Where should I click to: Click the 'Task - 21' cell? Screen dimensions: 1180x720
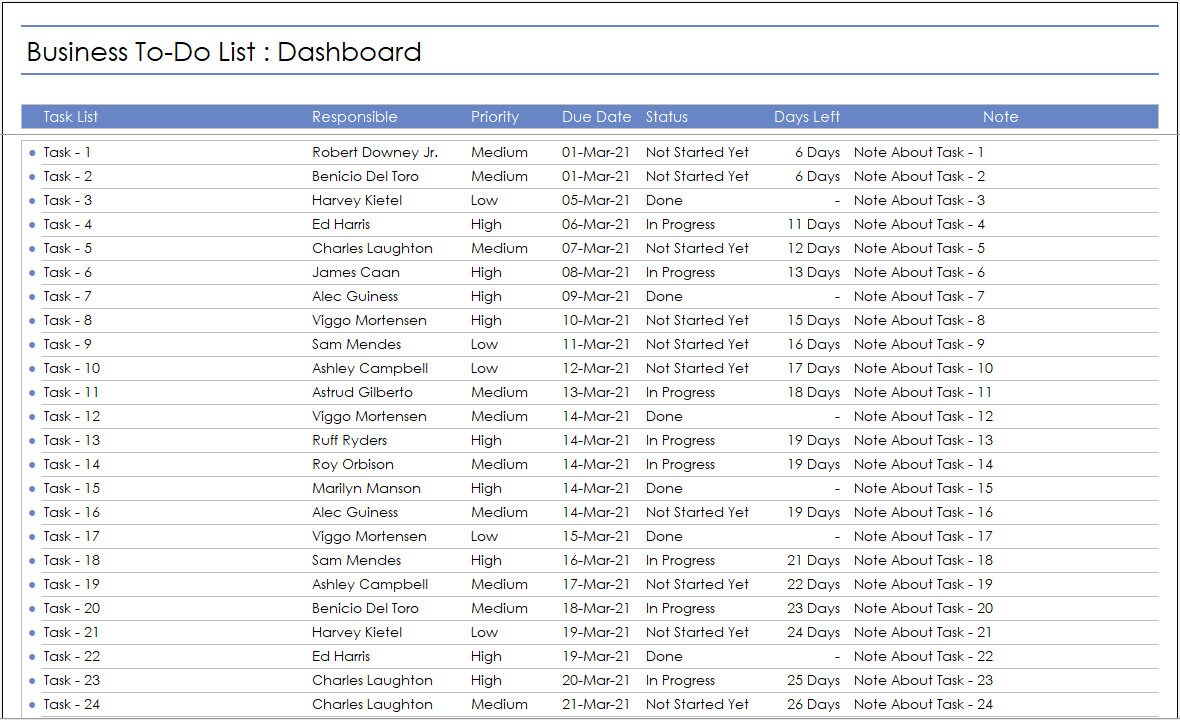pos(71,633)
